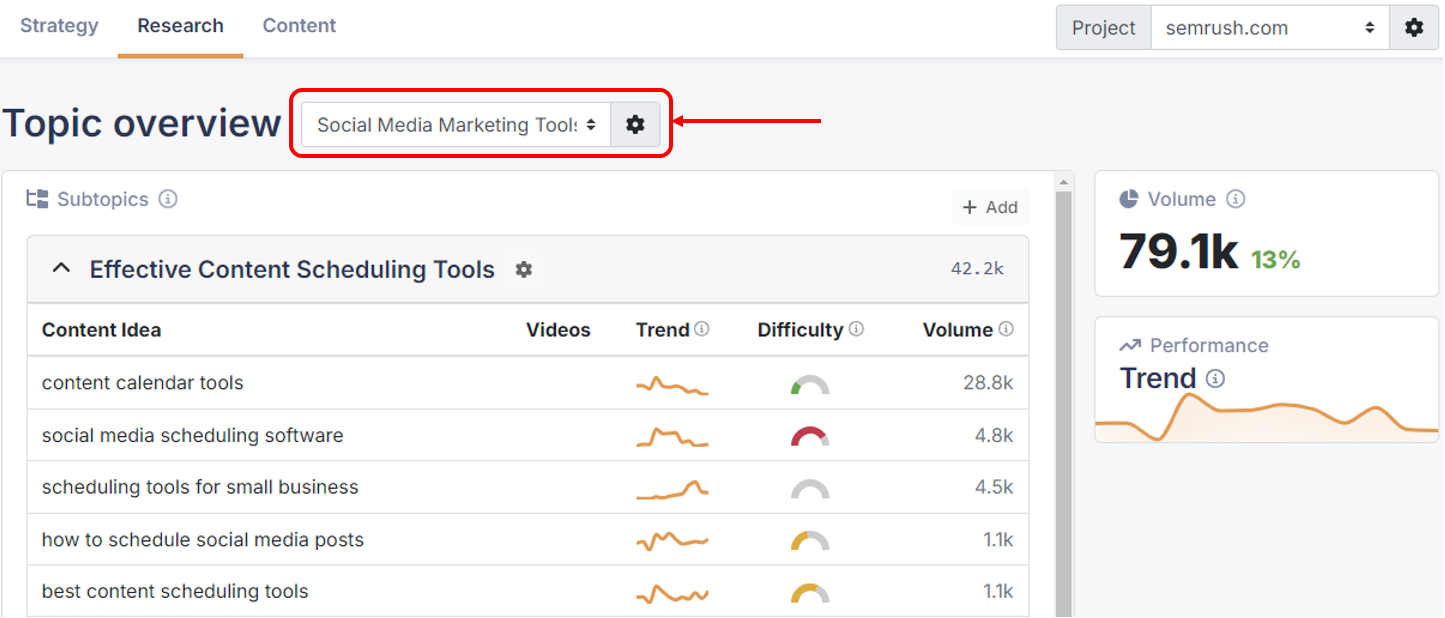Click the Volume column header info icon
The height and width of the screenshot is (618, 1445).
click(x=1007, y=328)
